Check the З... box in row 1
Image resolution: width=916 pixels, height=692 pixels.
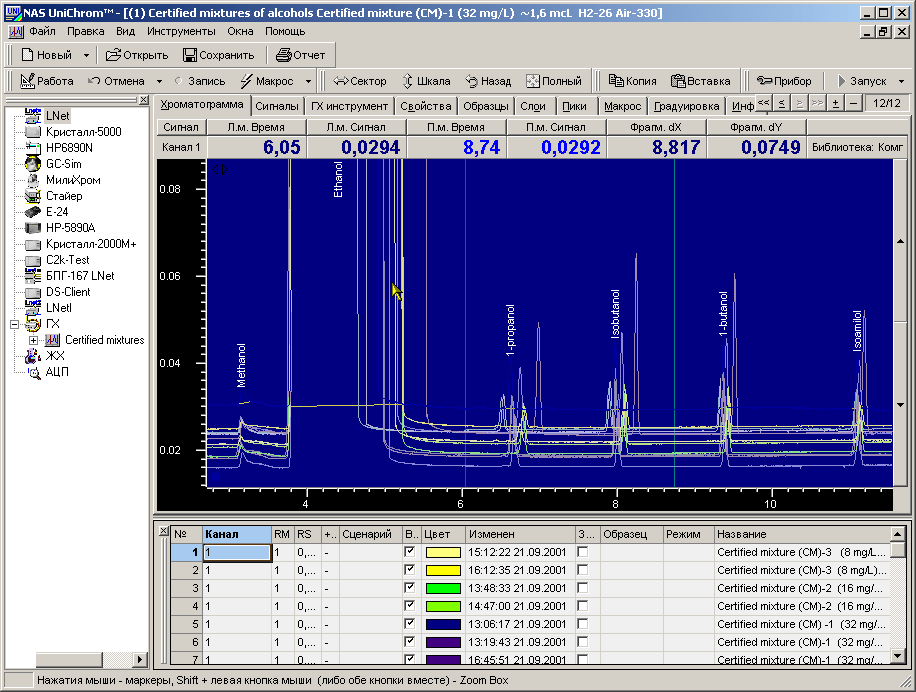coord(582,552)
